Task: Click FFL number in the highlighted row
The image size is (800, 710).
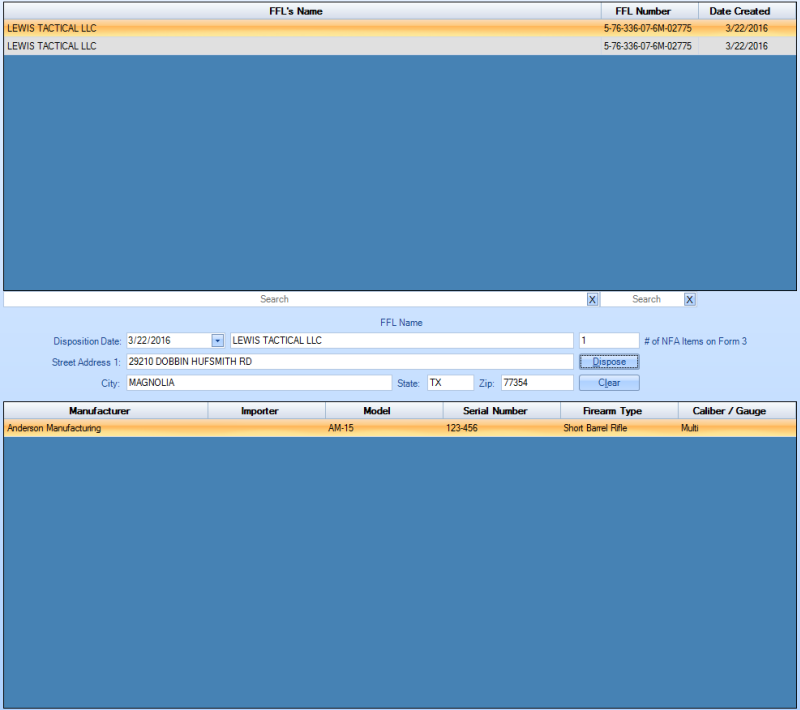Action: [647, 28]
